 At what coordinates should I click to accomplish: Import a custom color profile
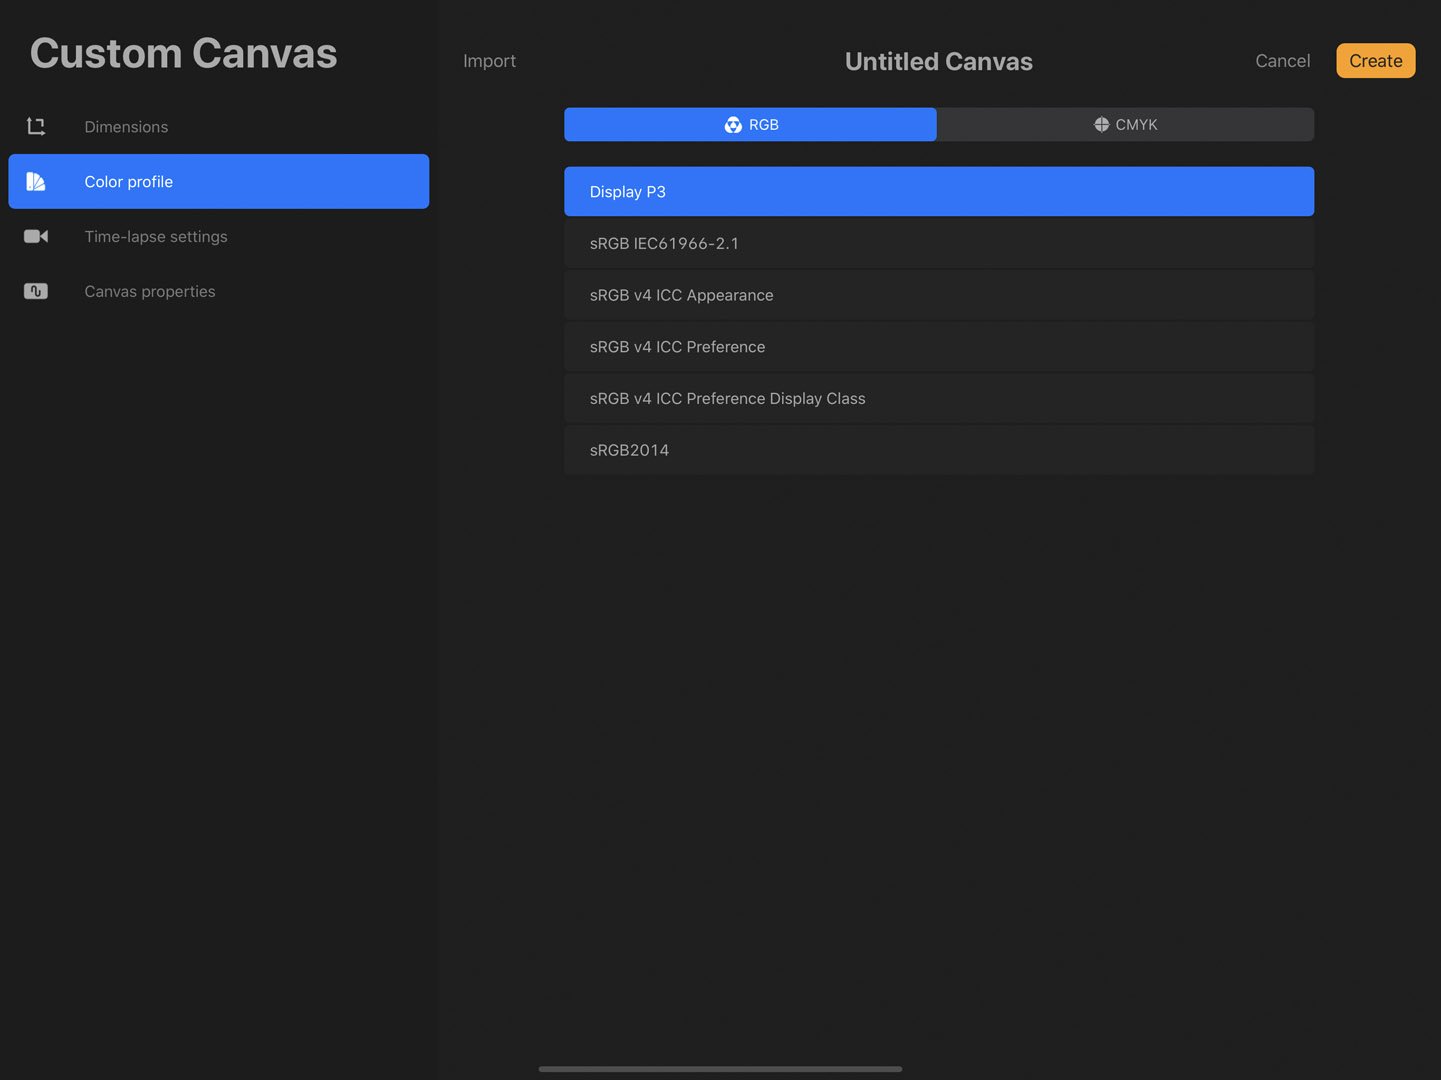click(x=489, y=60)
